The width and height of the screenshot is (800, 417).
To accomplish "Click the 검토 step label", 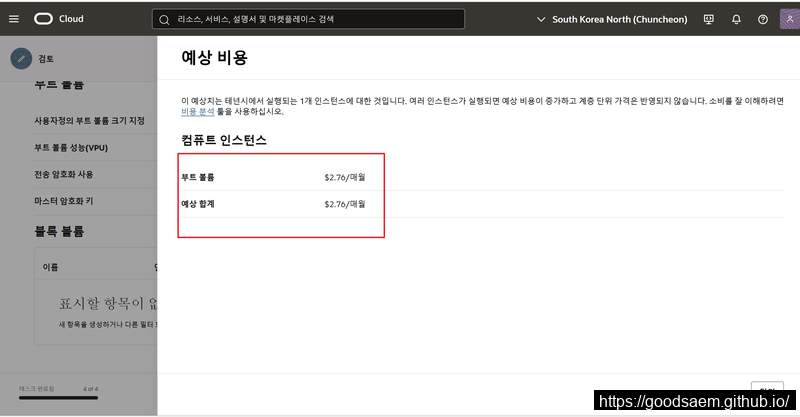I will pyautogui.click(x=46, y=59).
